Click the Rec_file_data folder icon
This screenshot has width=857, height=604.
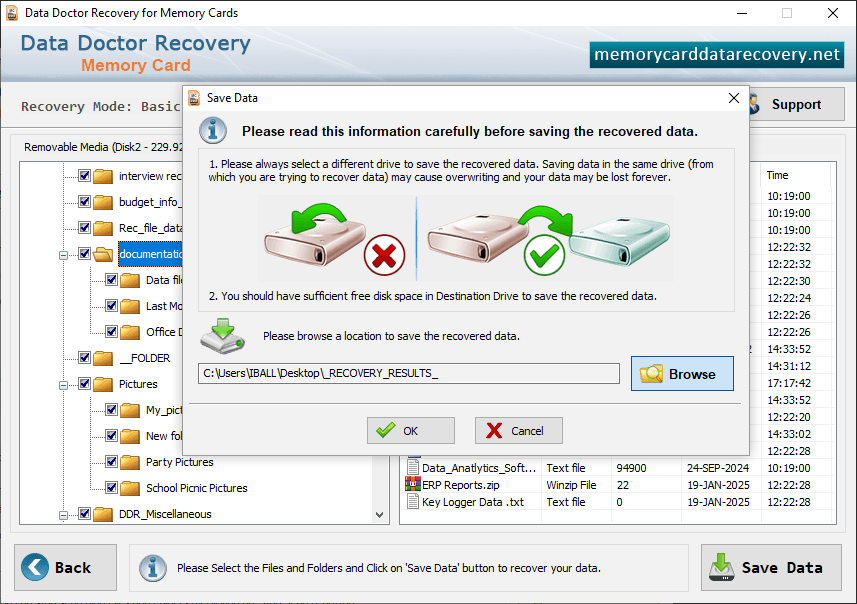(103, 228)
